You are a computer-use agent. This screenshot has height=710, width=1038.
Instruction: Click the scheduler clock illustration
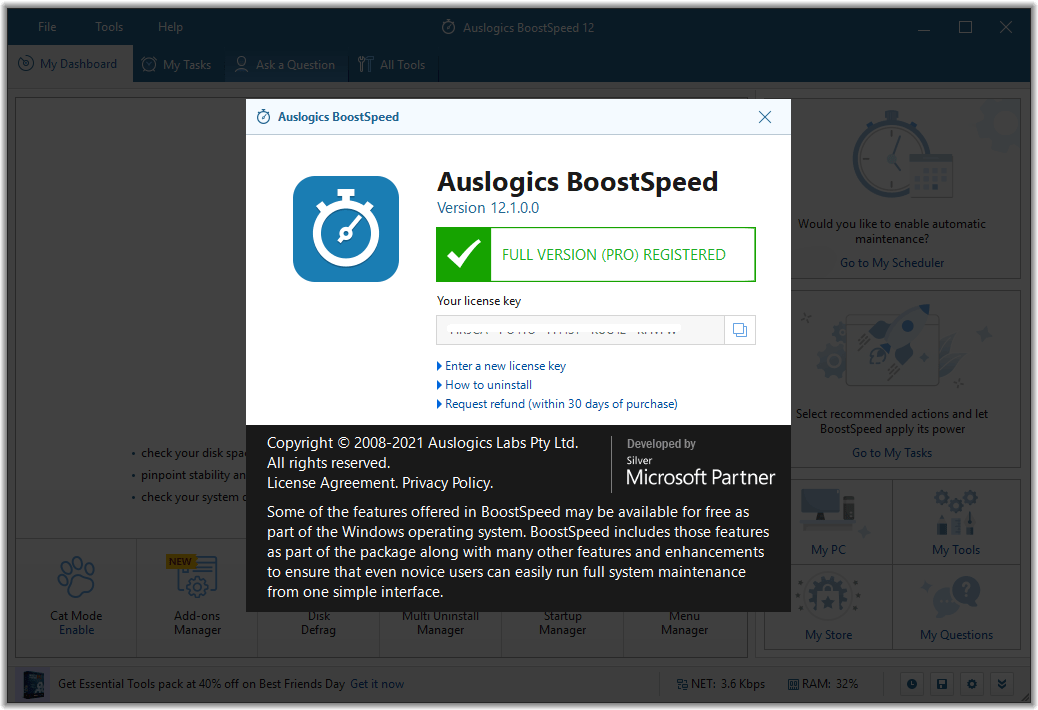click(x=903, y=156)
